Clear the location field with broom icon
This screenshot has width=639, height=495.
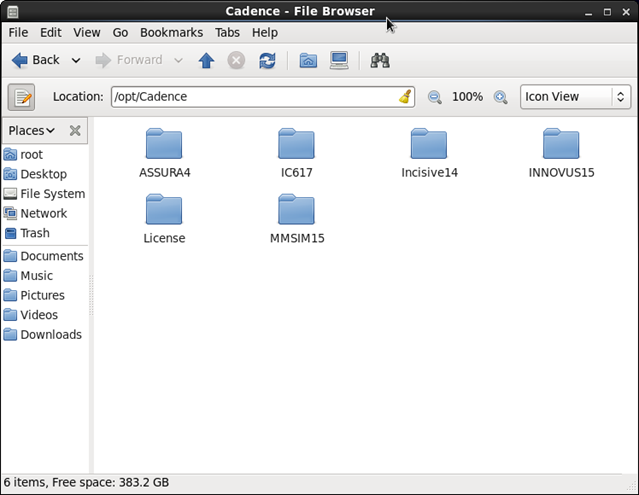tap(405, 97)
